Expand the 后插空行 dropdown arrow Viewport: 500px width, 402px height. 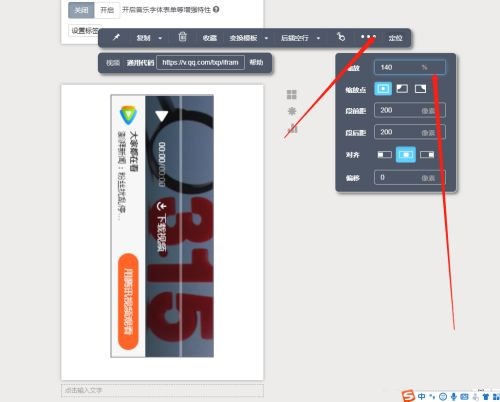[318, 38]
